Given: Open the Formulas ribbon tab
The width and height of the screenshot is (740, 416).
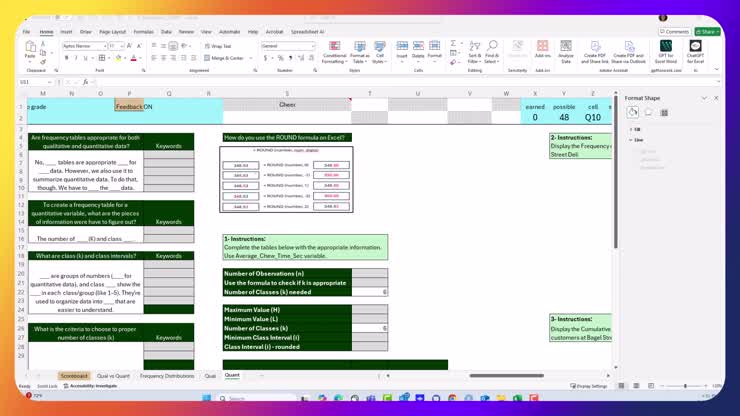Looking at the screenshot, I should point(143,32).
